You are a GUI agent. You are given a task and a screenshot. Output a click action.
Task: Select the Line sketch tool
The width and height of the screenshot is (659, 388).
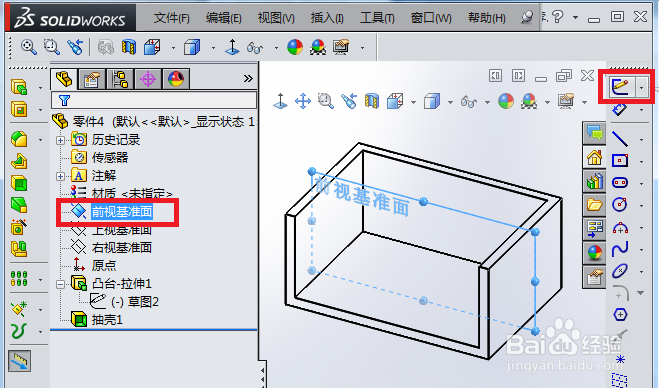tap(620, 139)
